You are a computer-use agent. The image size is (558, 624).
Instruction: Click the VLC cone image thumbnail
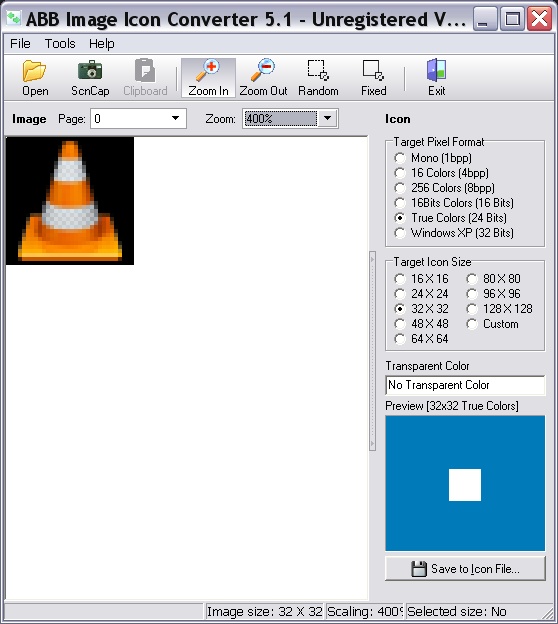pyautogui.click(x=70, y=201)
